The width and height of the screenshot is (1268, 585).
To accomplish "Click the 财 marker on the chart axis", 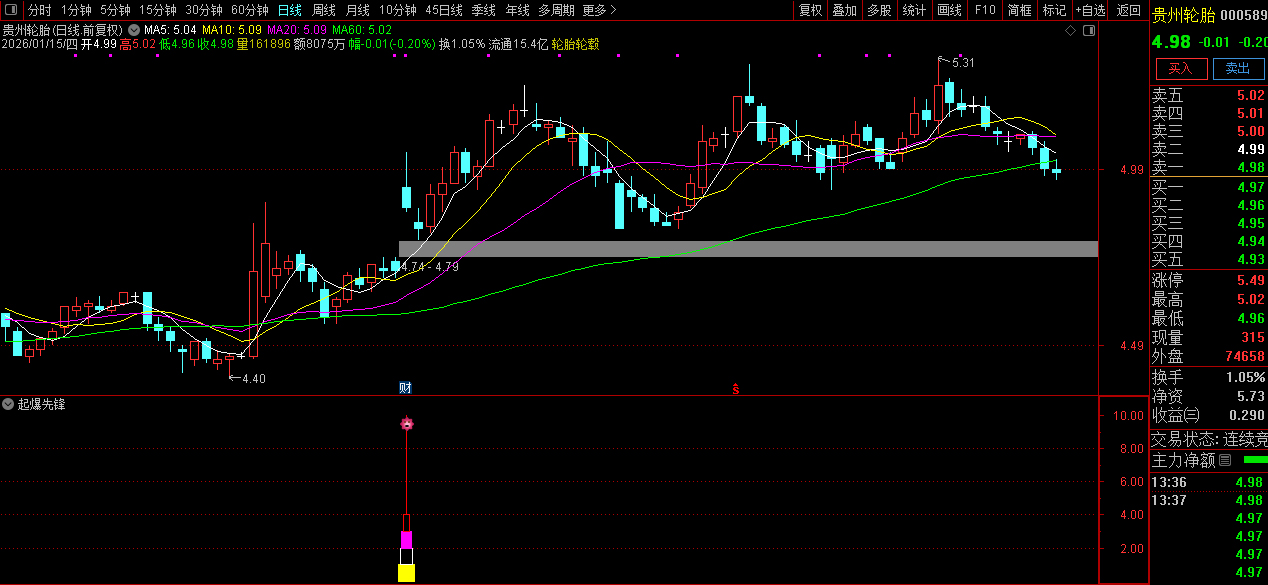I will (x=406, y=387).
